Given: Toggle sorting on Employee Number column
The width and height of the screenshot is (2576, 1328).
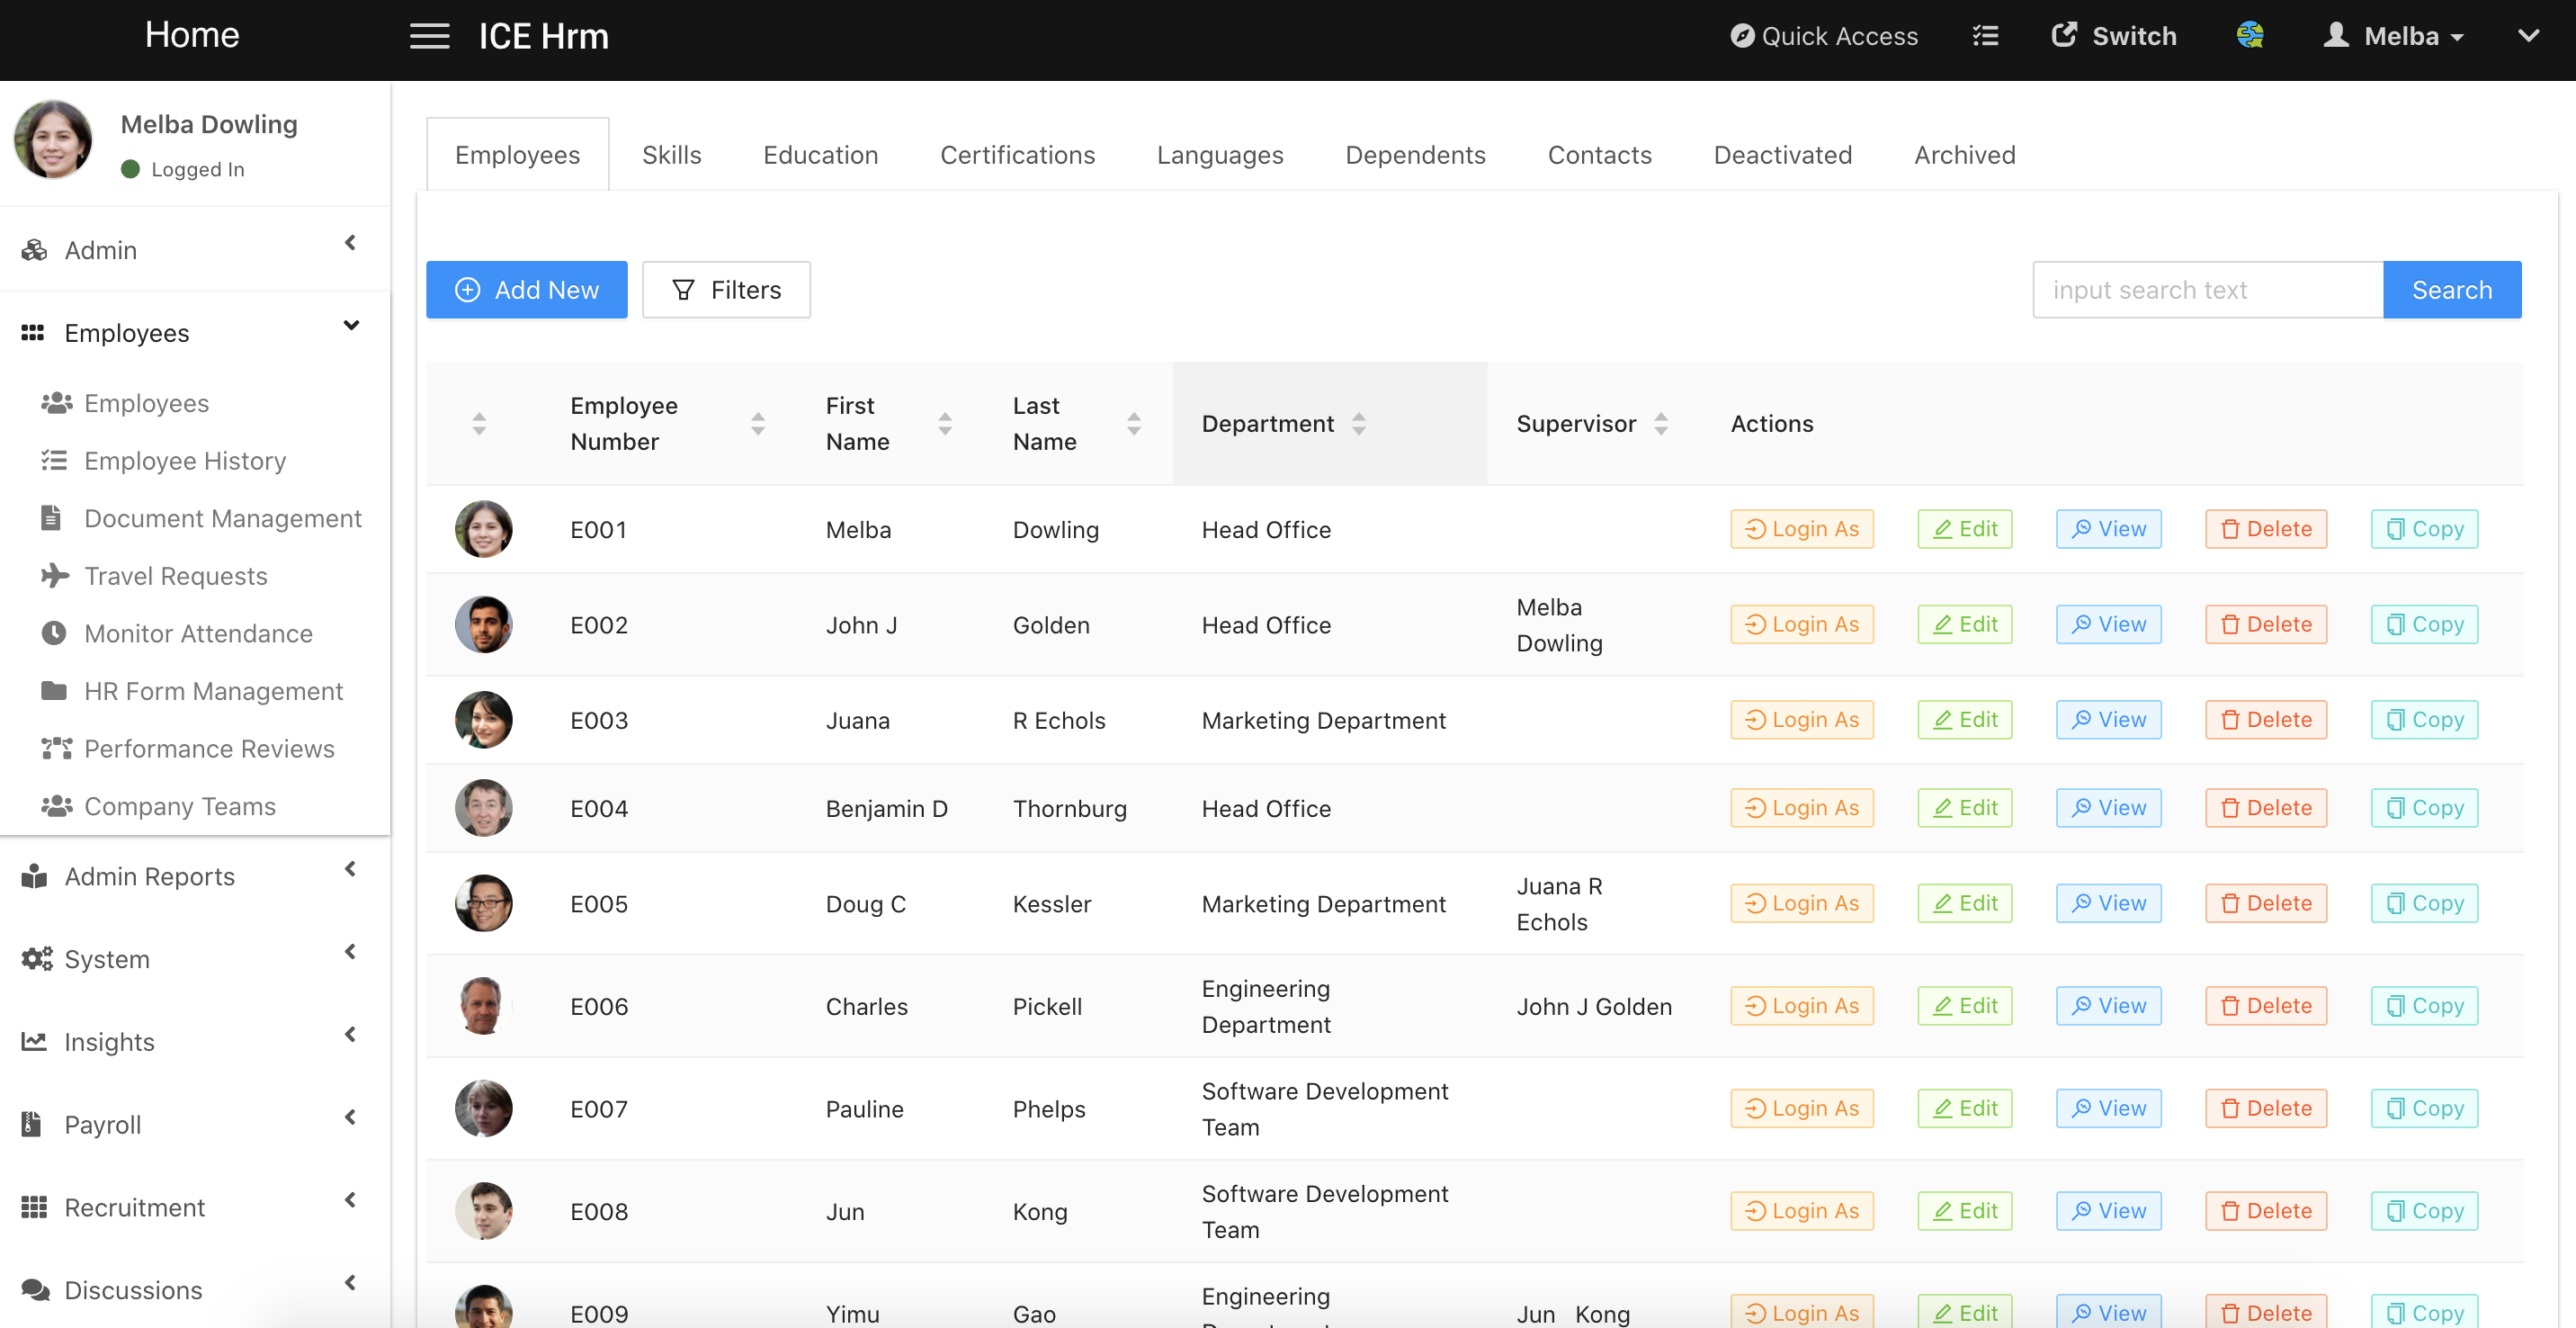Looking at the screenshot, I should tap(757, 424).
